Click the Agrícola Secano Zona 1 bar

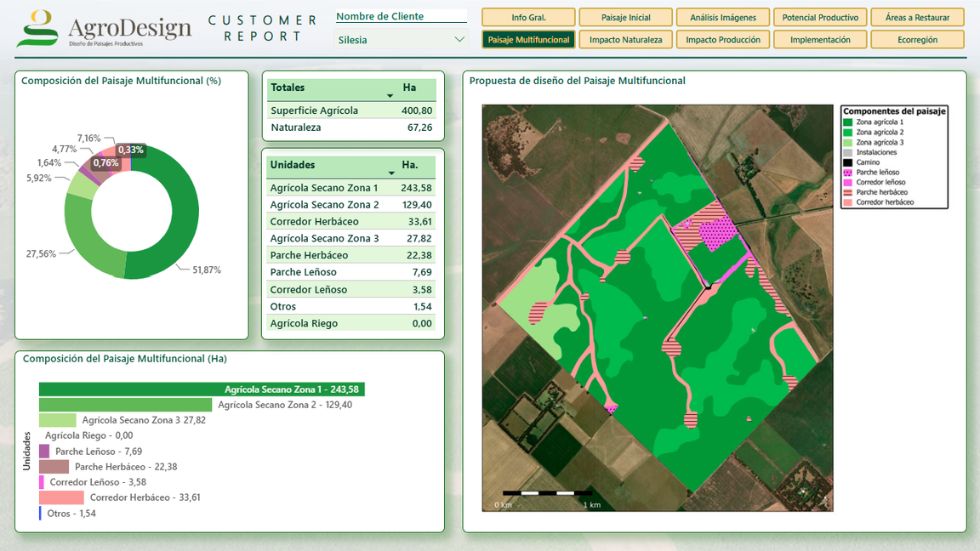(x=201, y=389)
